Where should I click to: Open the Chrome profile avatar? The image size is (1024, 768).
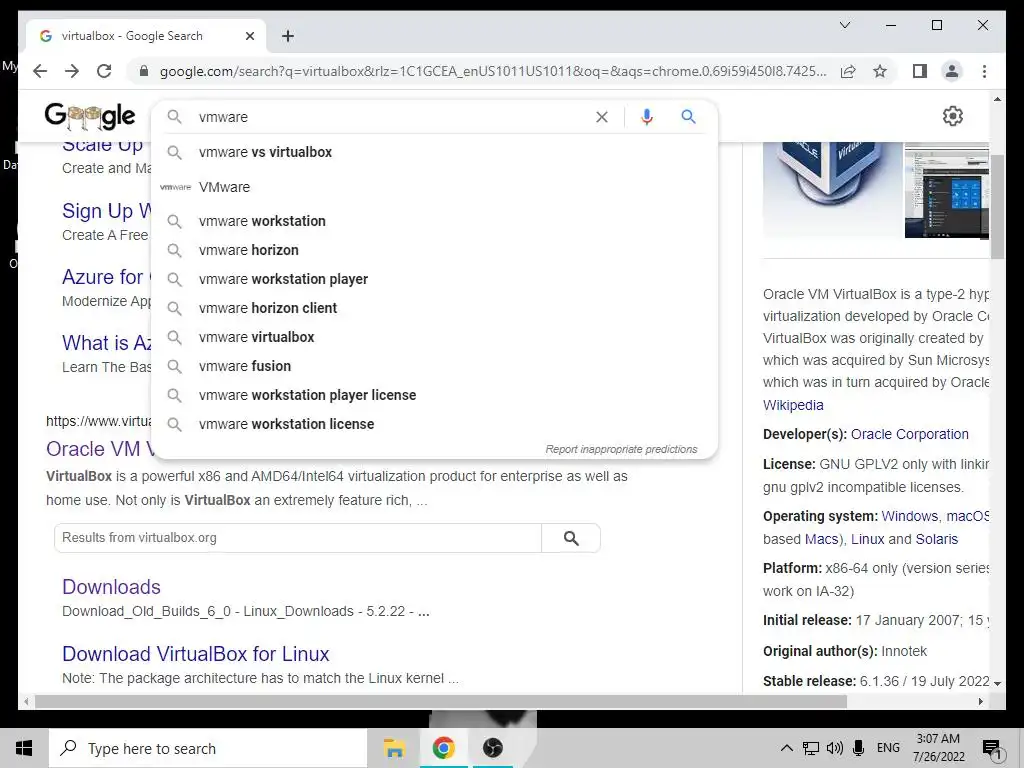click(952, 71)
